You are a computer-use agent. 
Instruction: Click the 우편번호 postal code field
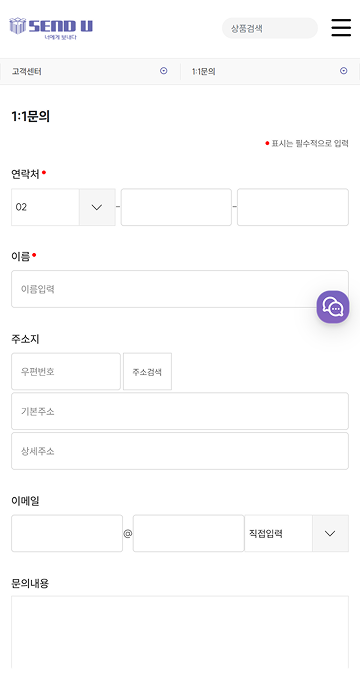(x=66, y=372)
